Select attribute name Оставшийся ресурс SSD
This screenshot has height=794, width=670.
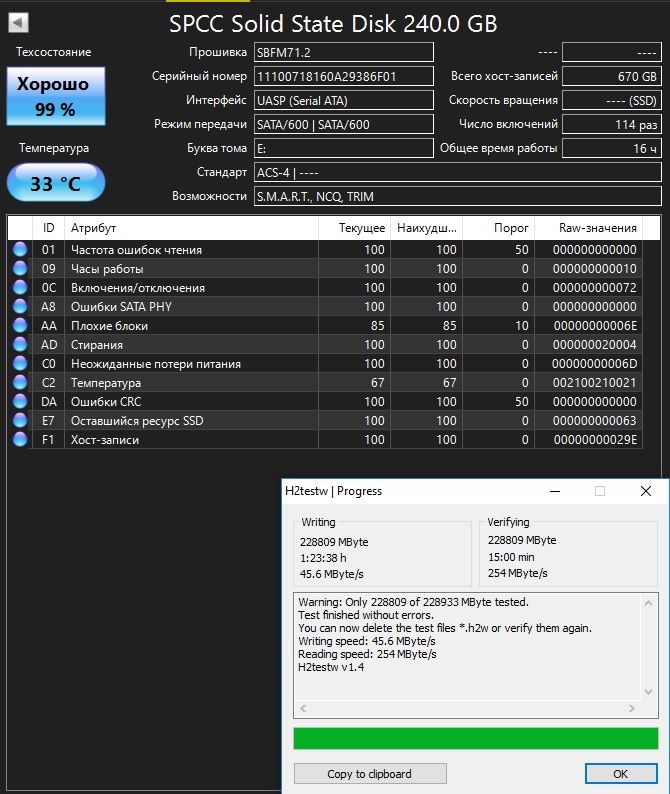pos(137,421)
